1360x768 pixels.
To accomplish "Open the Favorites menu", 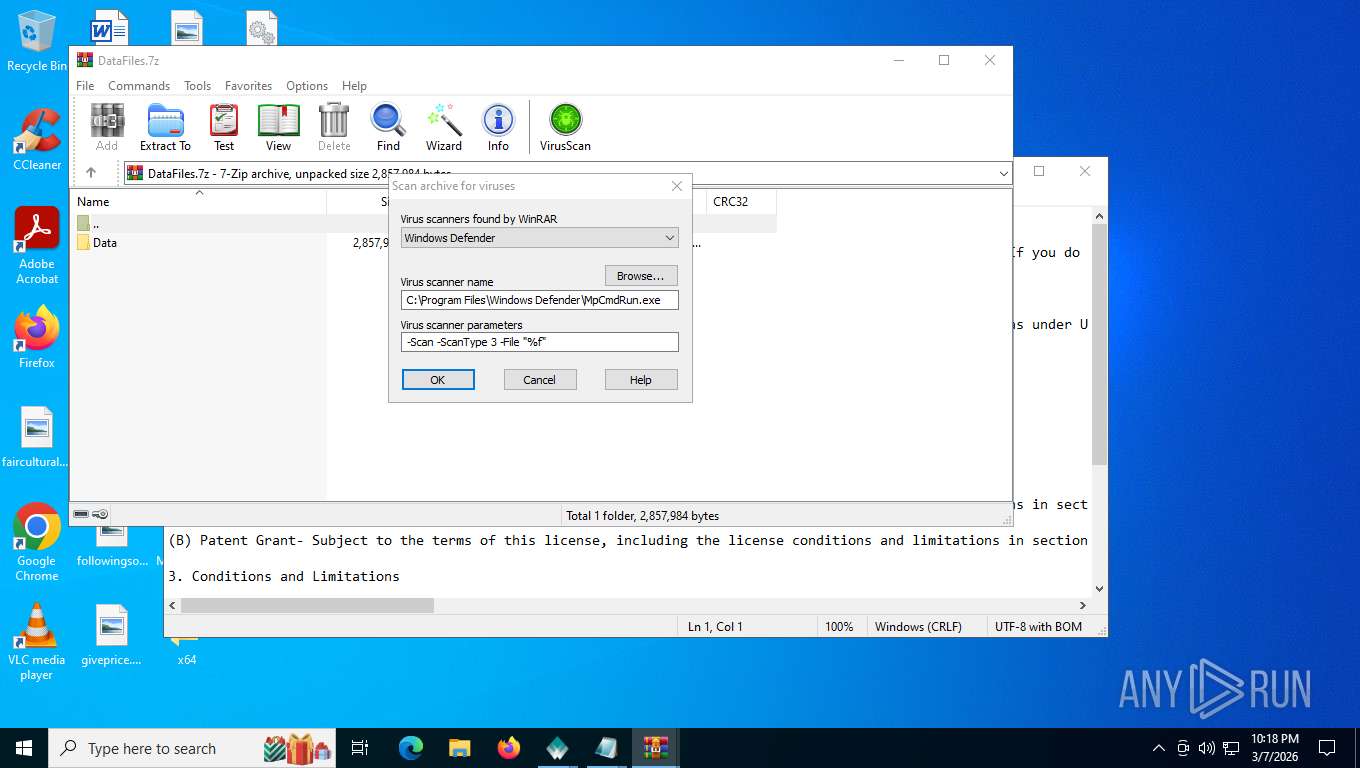I will point(248,86).
